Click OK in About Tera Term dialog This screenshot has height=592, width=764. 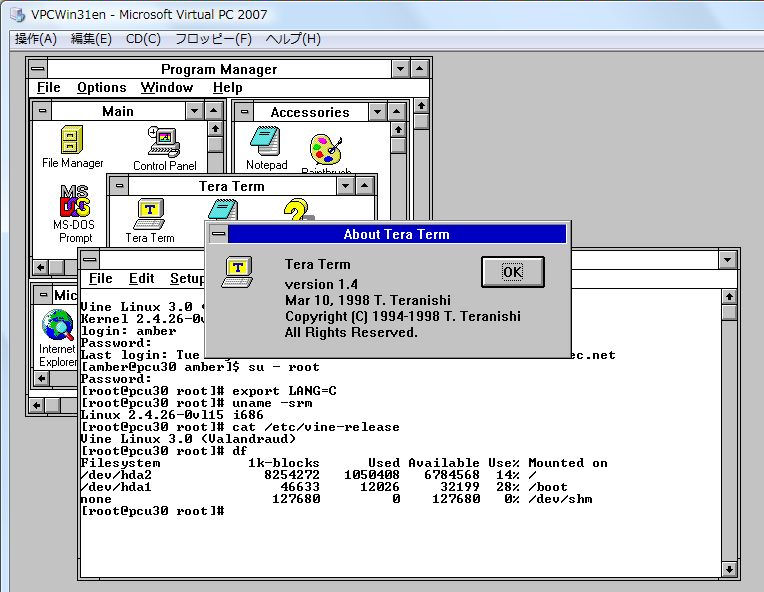(x=513, y=272)
